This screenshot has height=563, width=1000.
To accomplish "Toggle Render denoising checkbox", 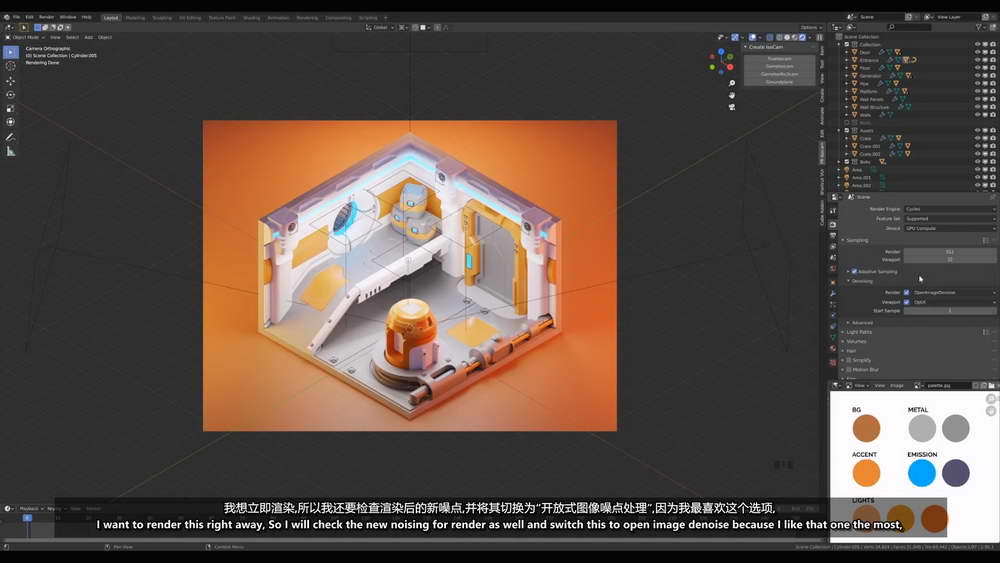I will pos(906,293).
